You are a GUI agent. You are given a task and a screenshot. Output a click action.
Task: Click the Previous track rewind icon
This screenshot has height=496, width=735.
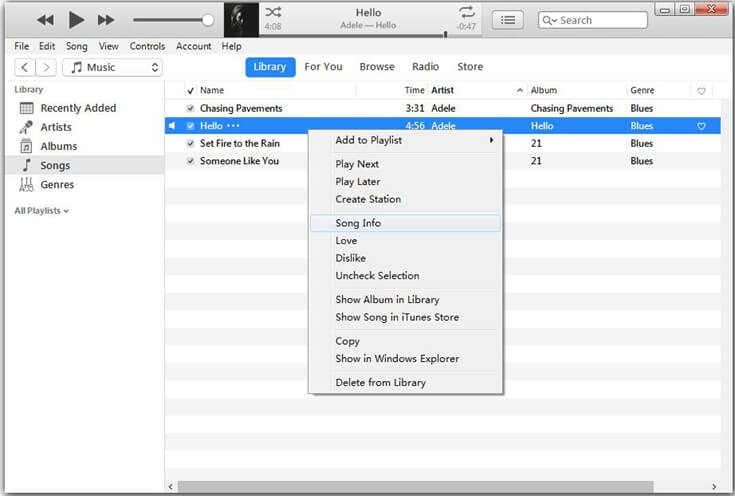45,20
